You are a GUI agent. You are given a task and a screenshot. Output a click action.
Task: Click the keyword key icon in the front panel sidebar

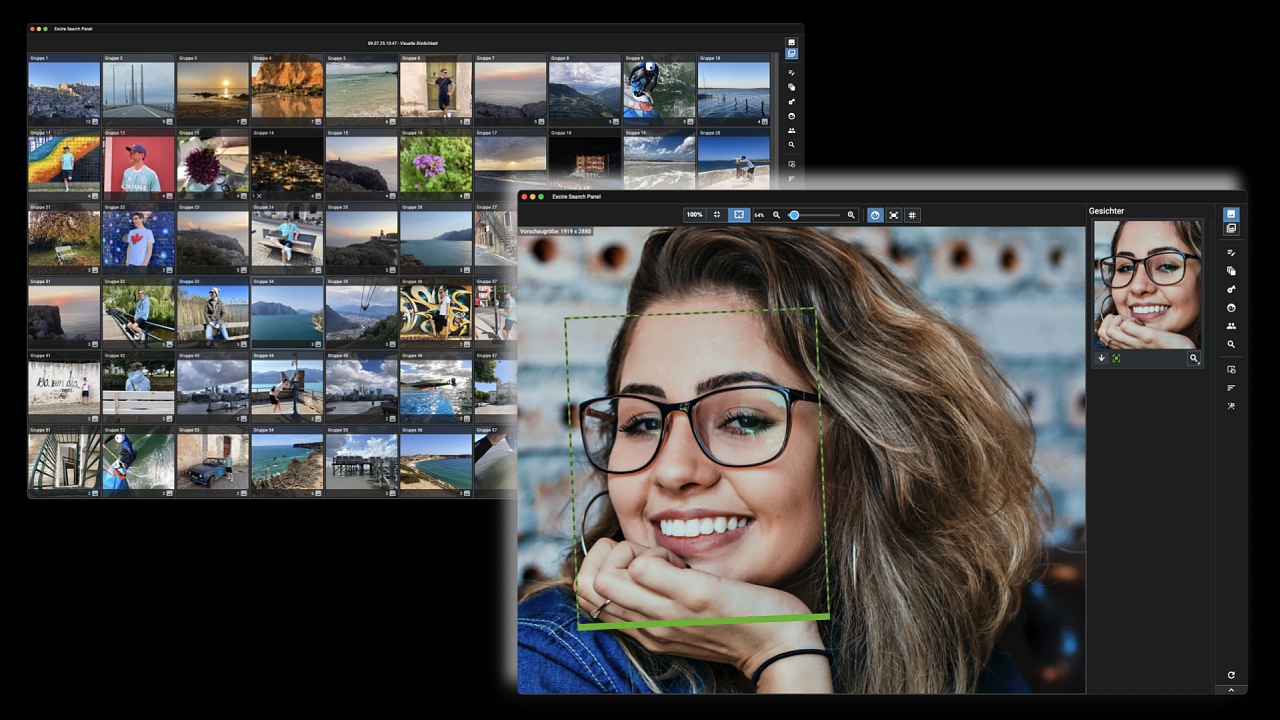pyautogui.click(x=1231, y=289)
